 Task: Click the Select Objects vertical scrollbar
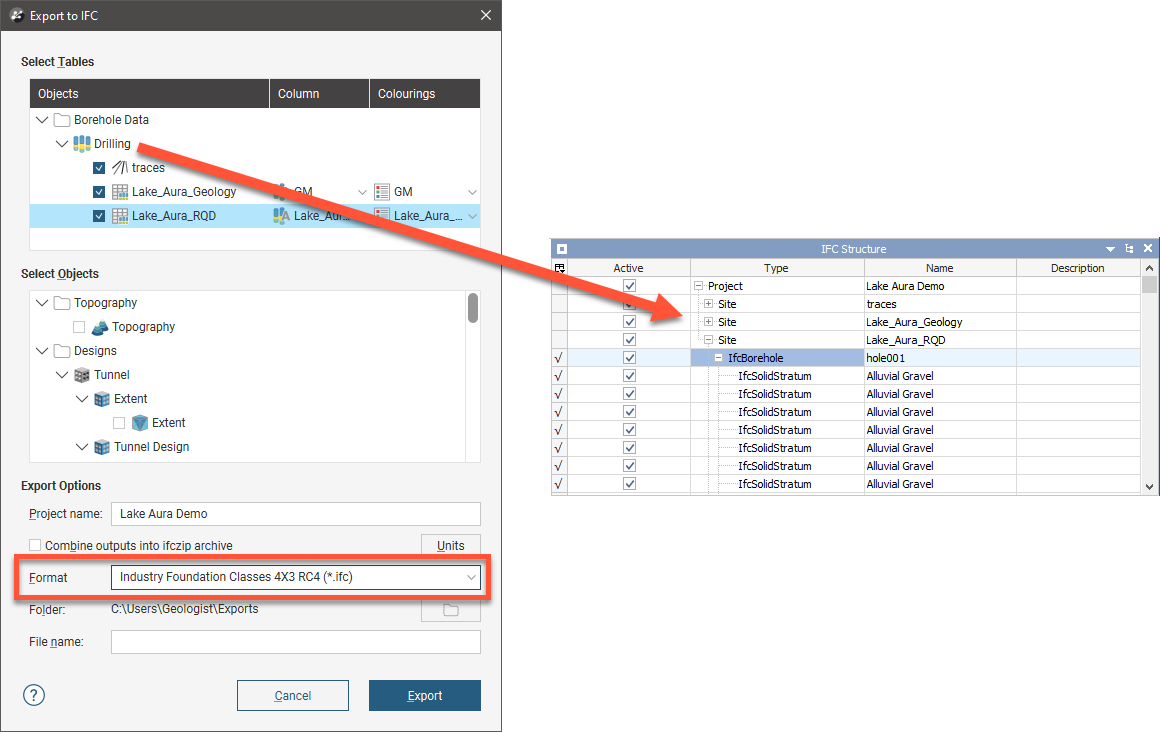(472, 308)
